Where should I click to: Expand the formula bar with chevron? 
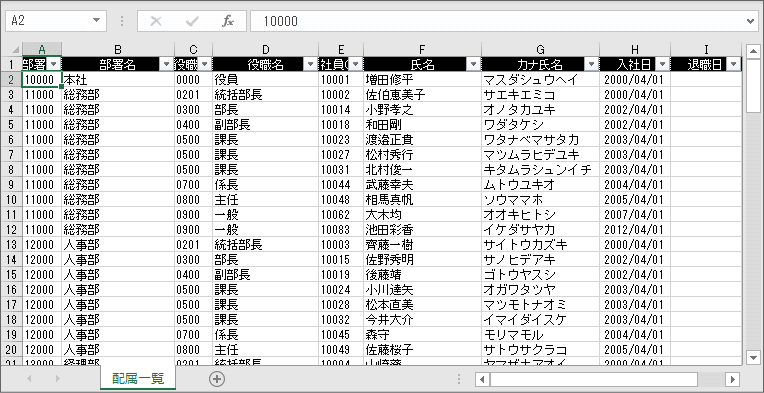[750, 21]
